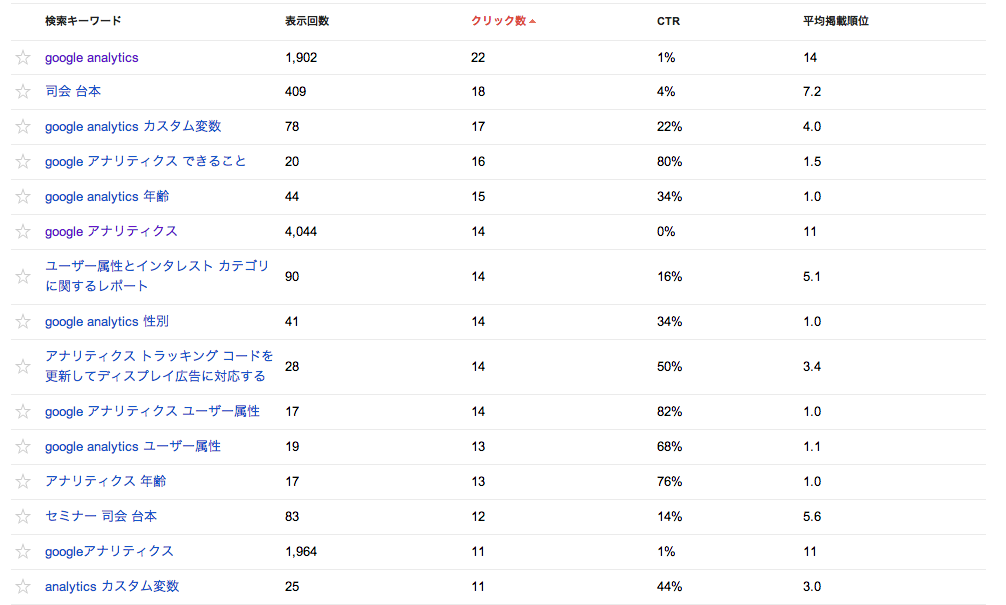Open the "google analytics カスタム変数" keyword link
The height and width of the screenshot is (605, 1006).
pos(133,126)
